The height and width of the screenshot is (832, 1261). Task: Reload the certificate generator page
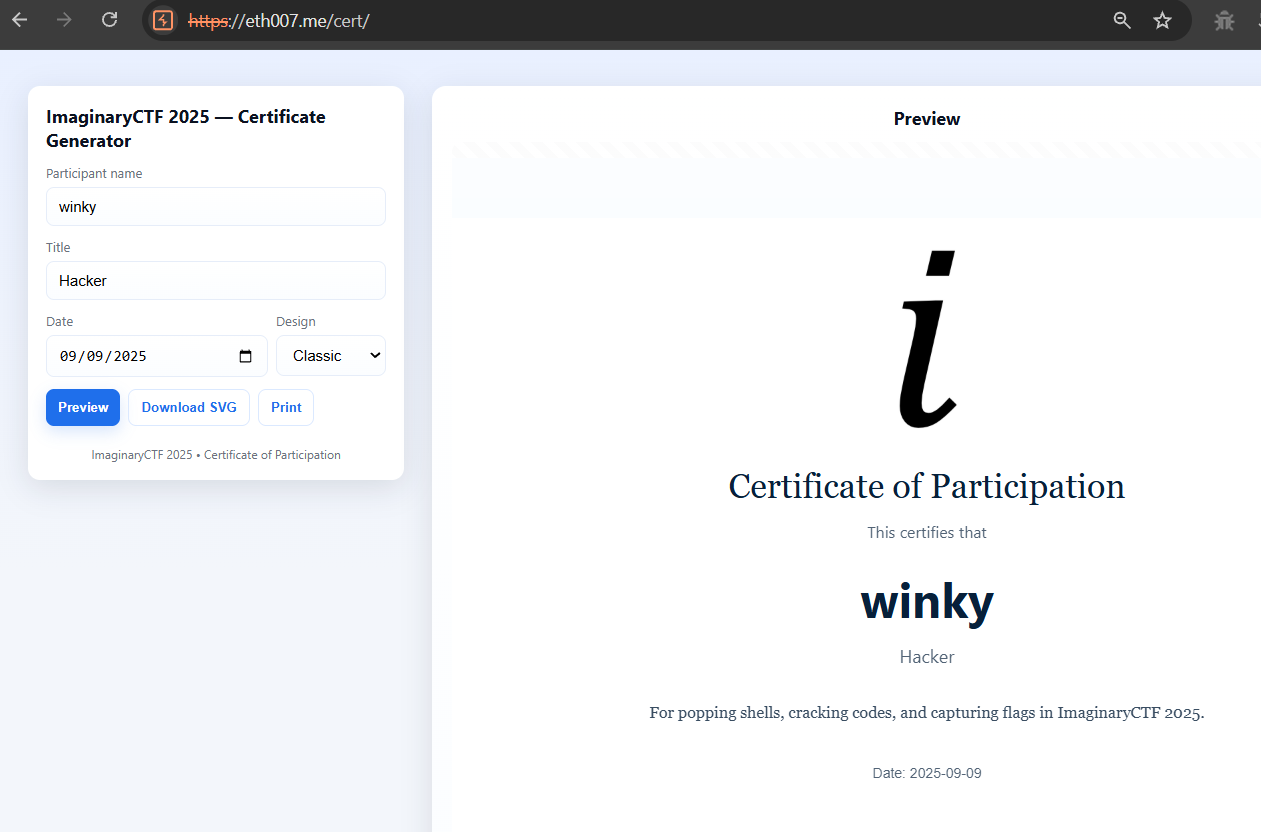[110, 20]
